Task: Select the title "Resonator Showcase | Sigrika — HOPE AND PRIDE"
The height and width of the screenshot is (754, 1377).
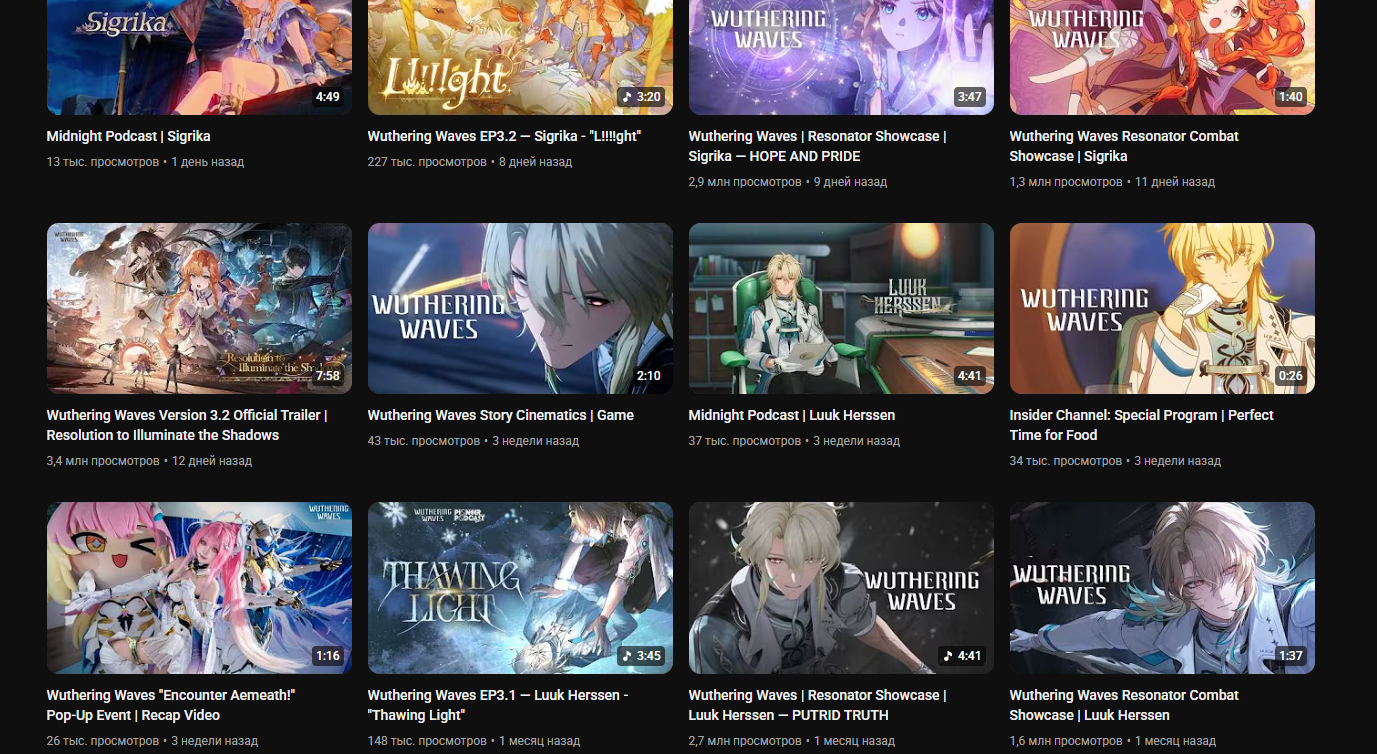Action: pos(817,146)
